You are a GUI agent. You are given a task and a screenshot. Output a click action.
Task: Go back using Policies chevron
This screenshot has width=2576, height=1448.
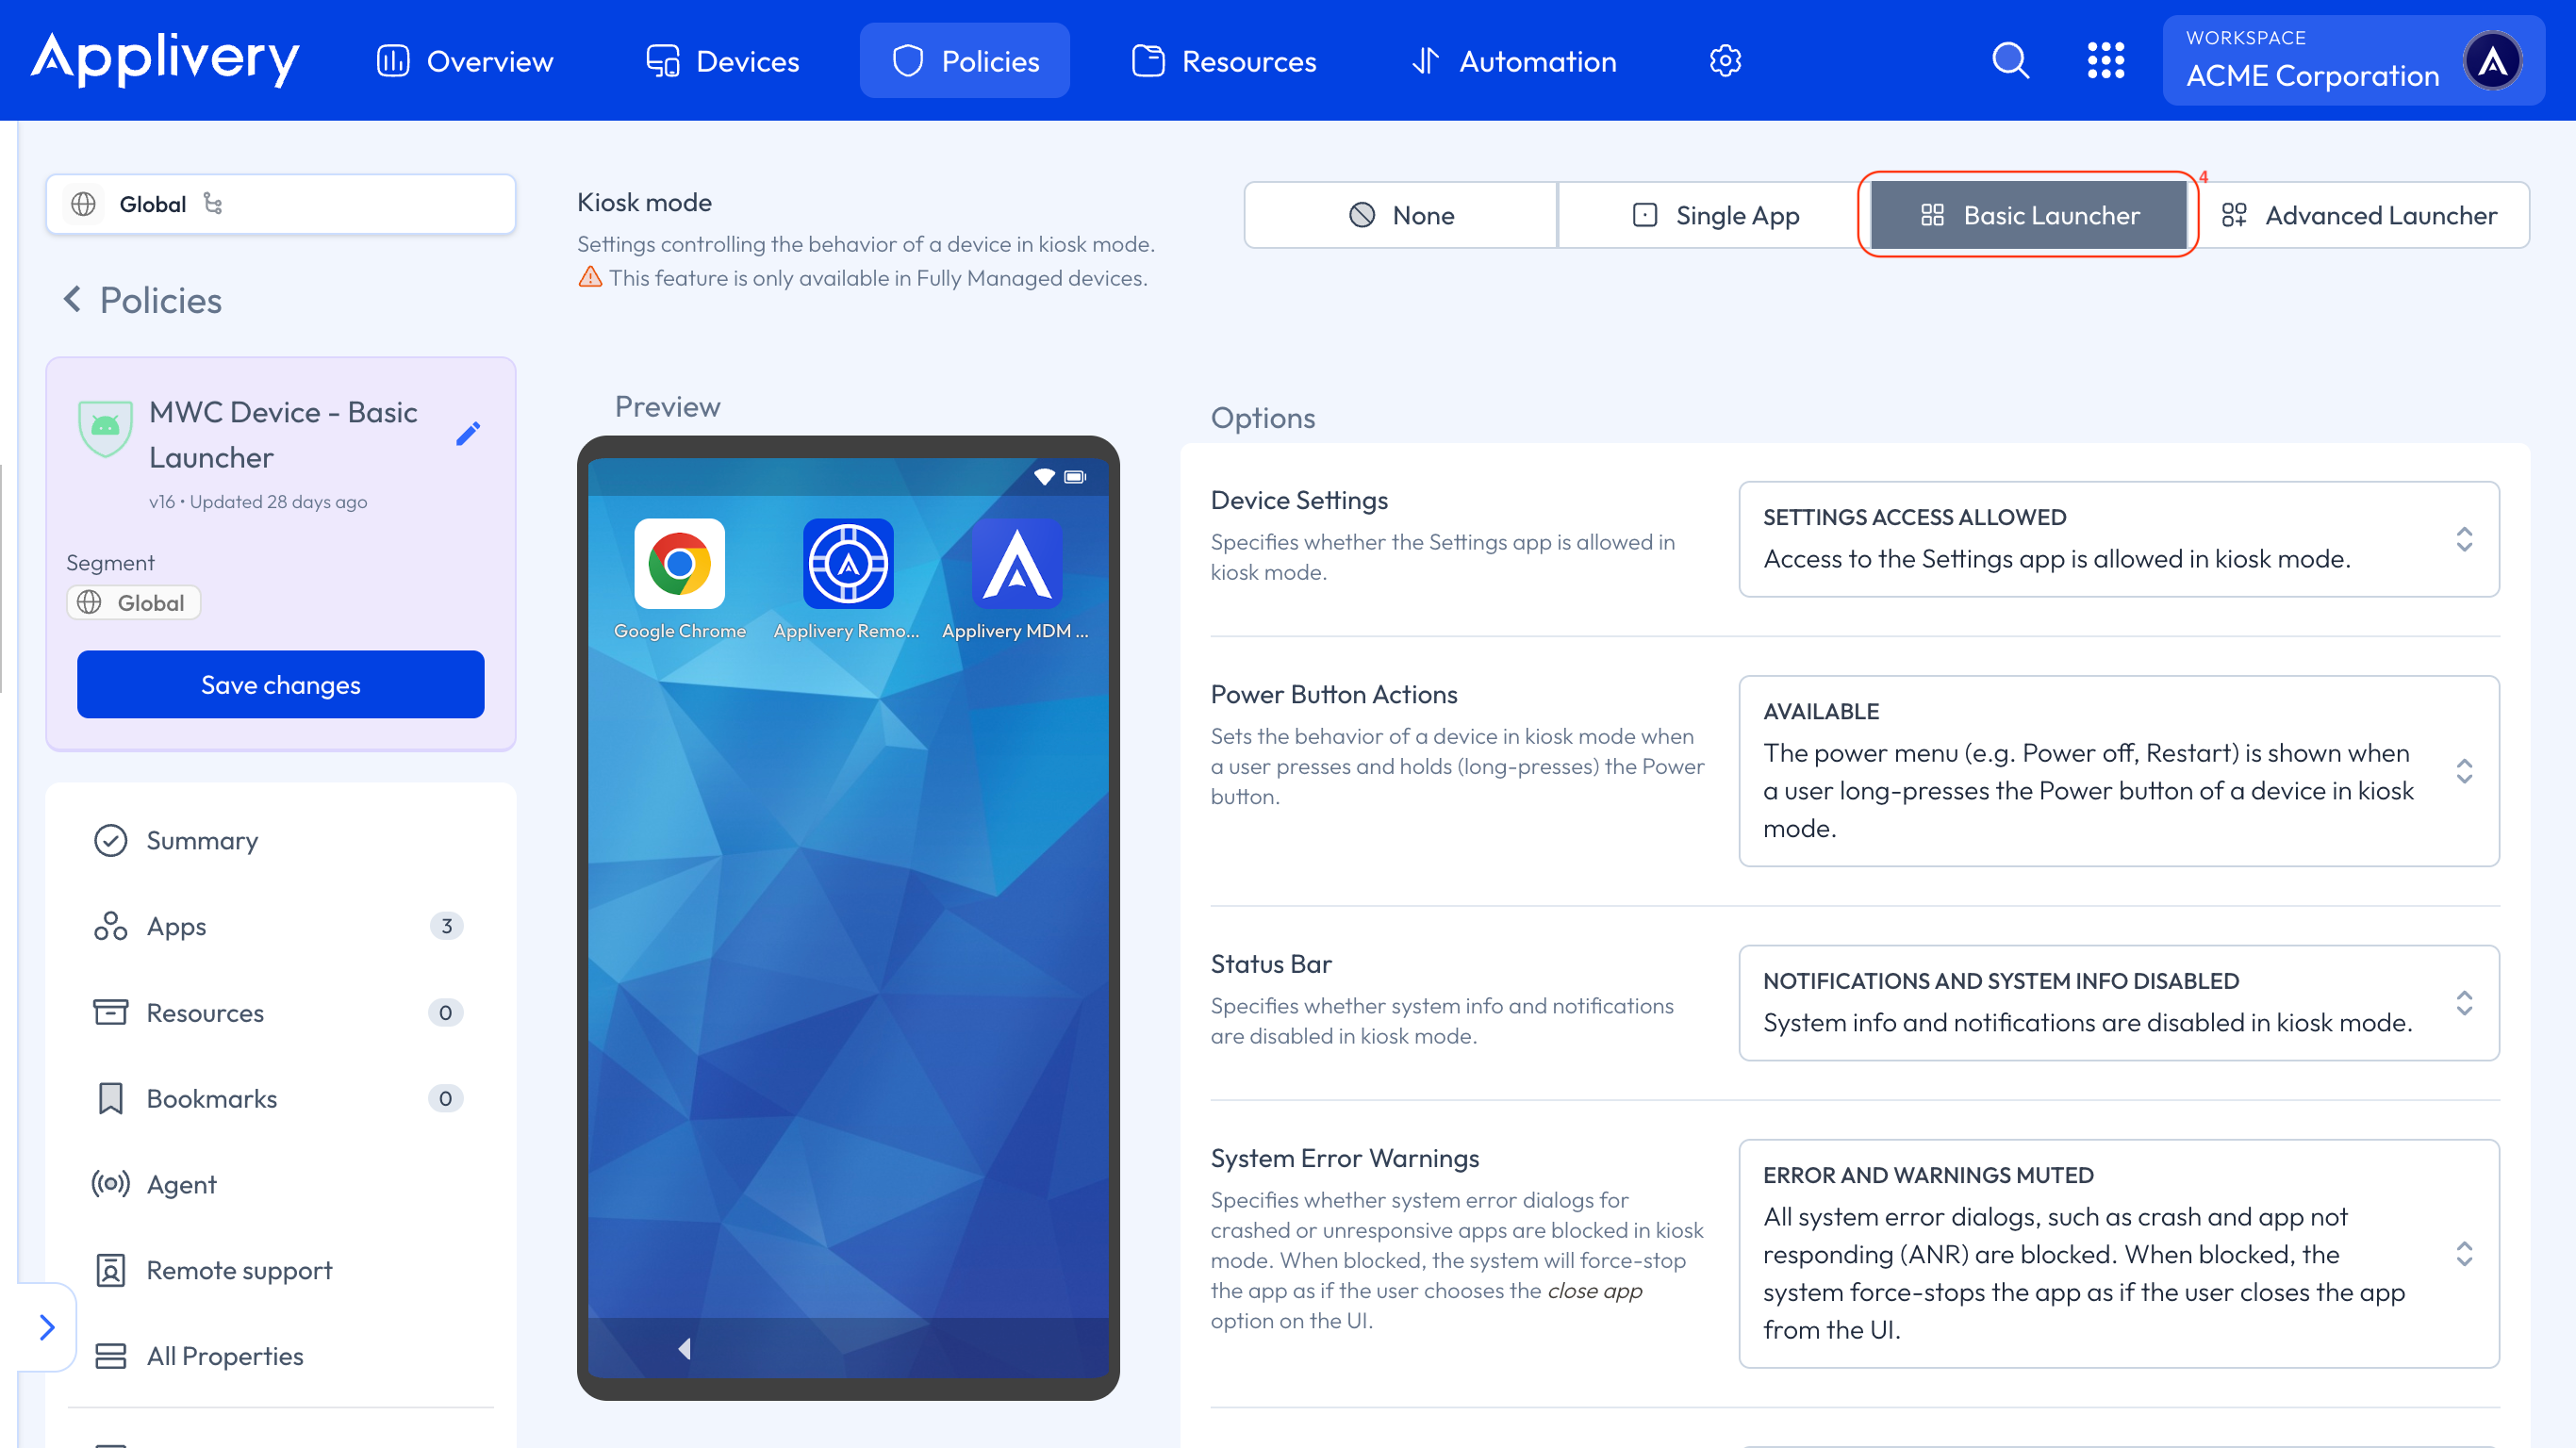[72, 299]
